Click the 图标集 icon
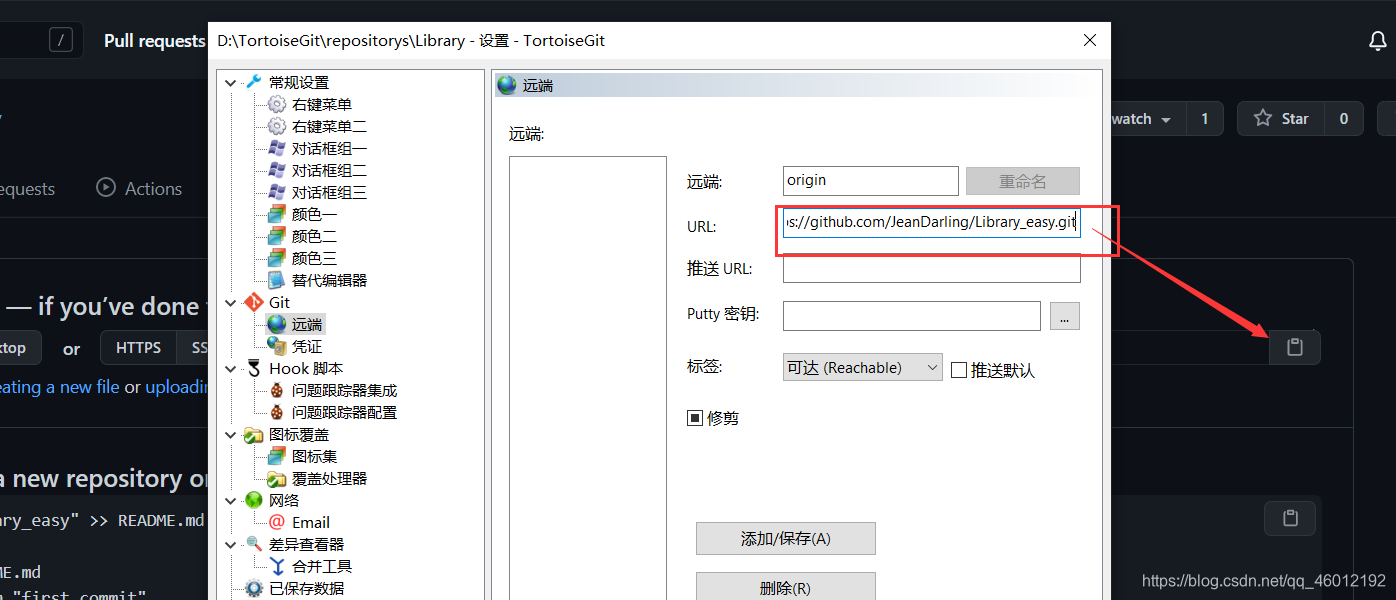This screenshot has height=600, width=1396. pos(276,456)
